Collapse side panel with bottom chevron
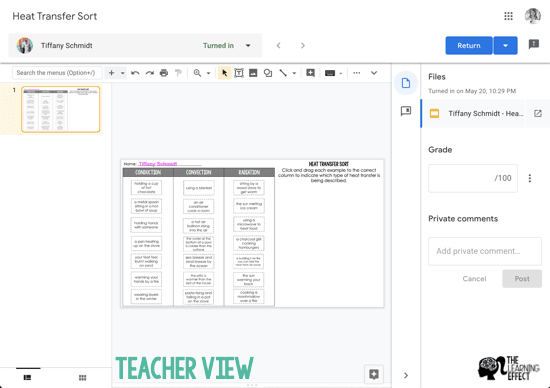The image size is (550, 388). coord(406,375)
